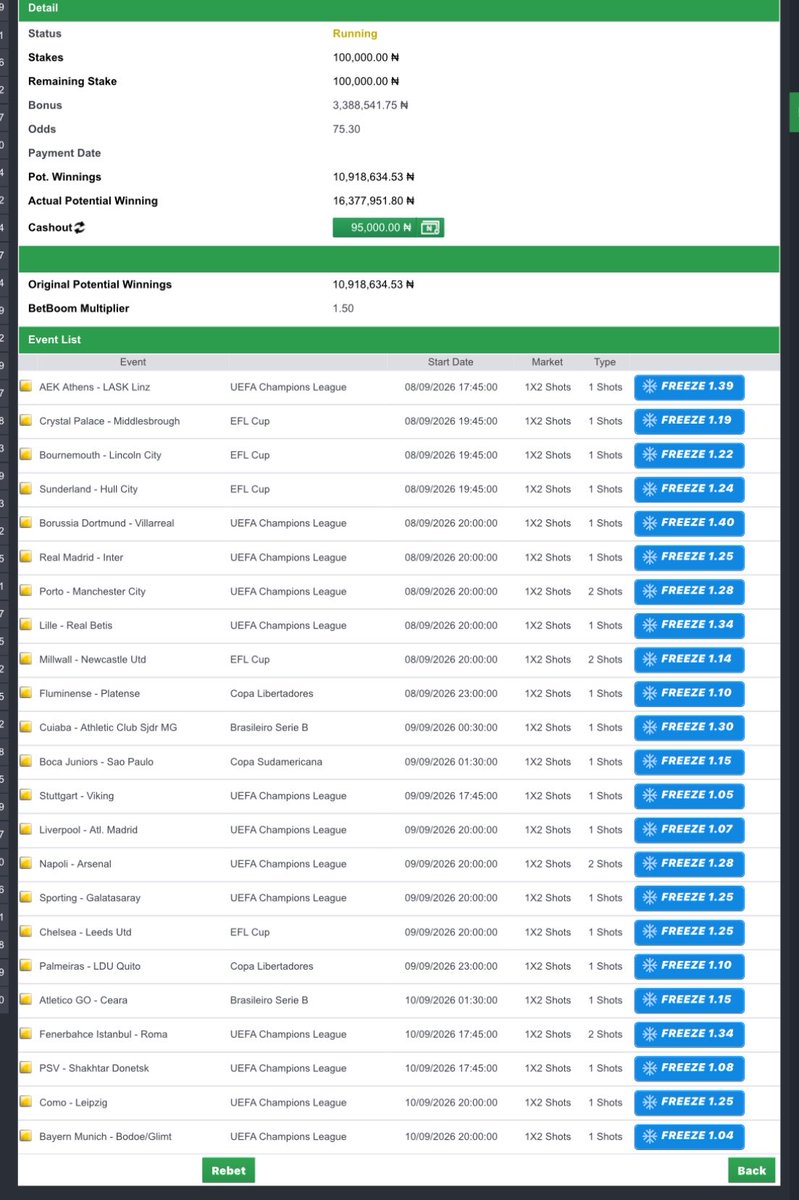Freeze Bournemouth - Lincoln City at 1.22
This screenshot has height=1200, width=799.
pos(689,454)
